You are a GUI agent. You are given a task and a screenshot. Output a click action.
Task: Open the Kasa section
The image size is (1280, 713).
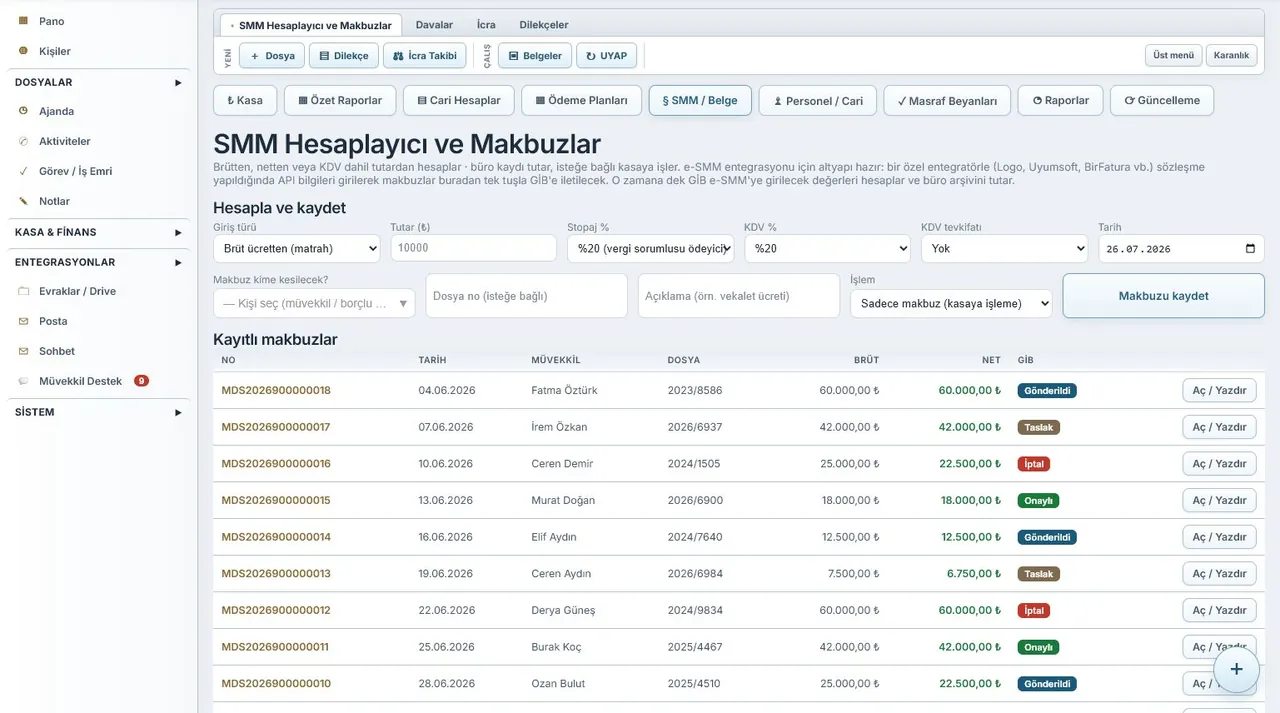pos(245,100)
